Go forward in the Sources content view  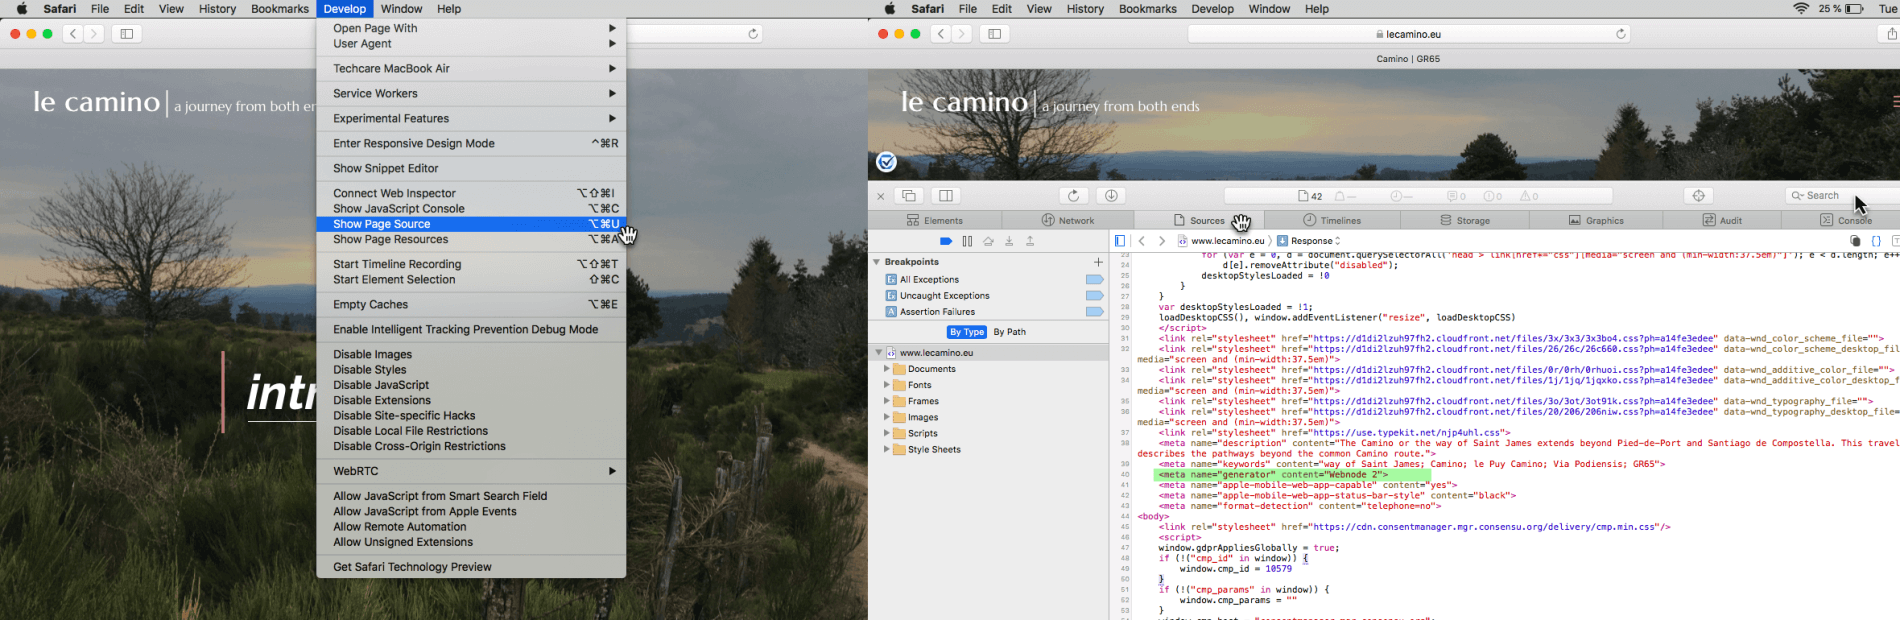[1162, 241]
